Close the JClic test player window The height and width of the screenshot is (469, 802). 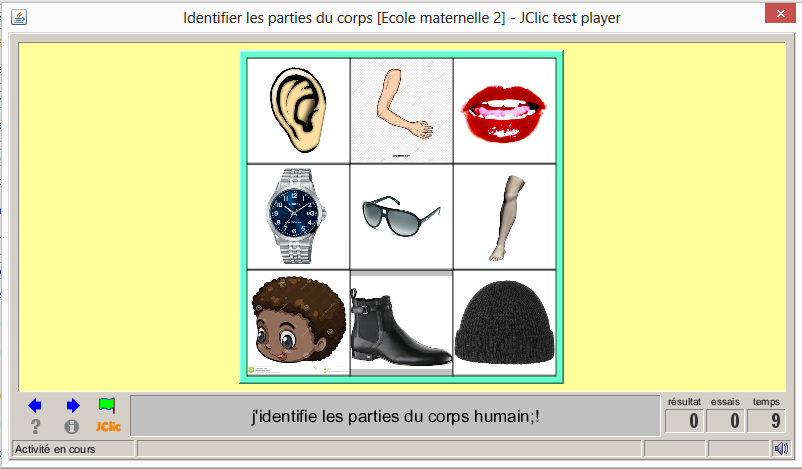point(781,14)
